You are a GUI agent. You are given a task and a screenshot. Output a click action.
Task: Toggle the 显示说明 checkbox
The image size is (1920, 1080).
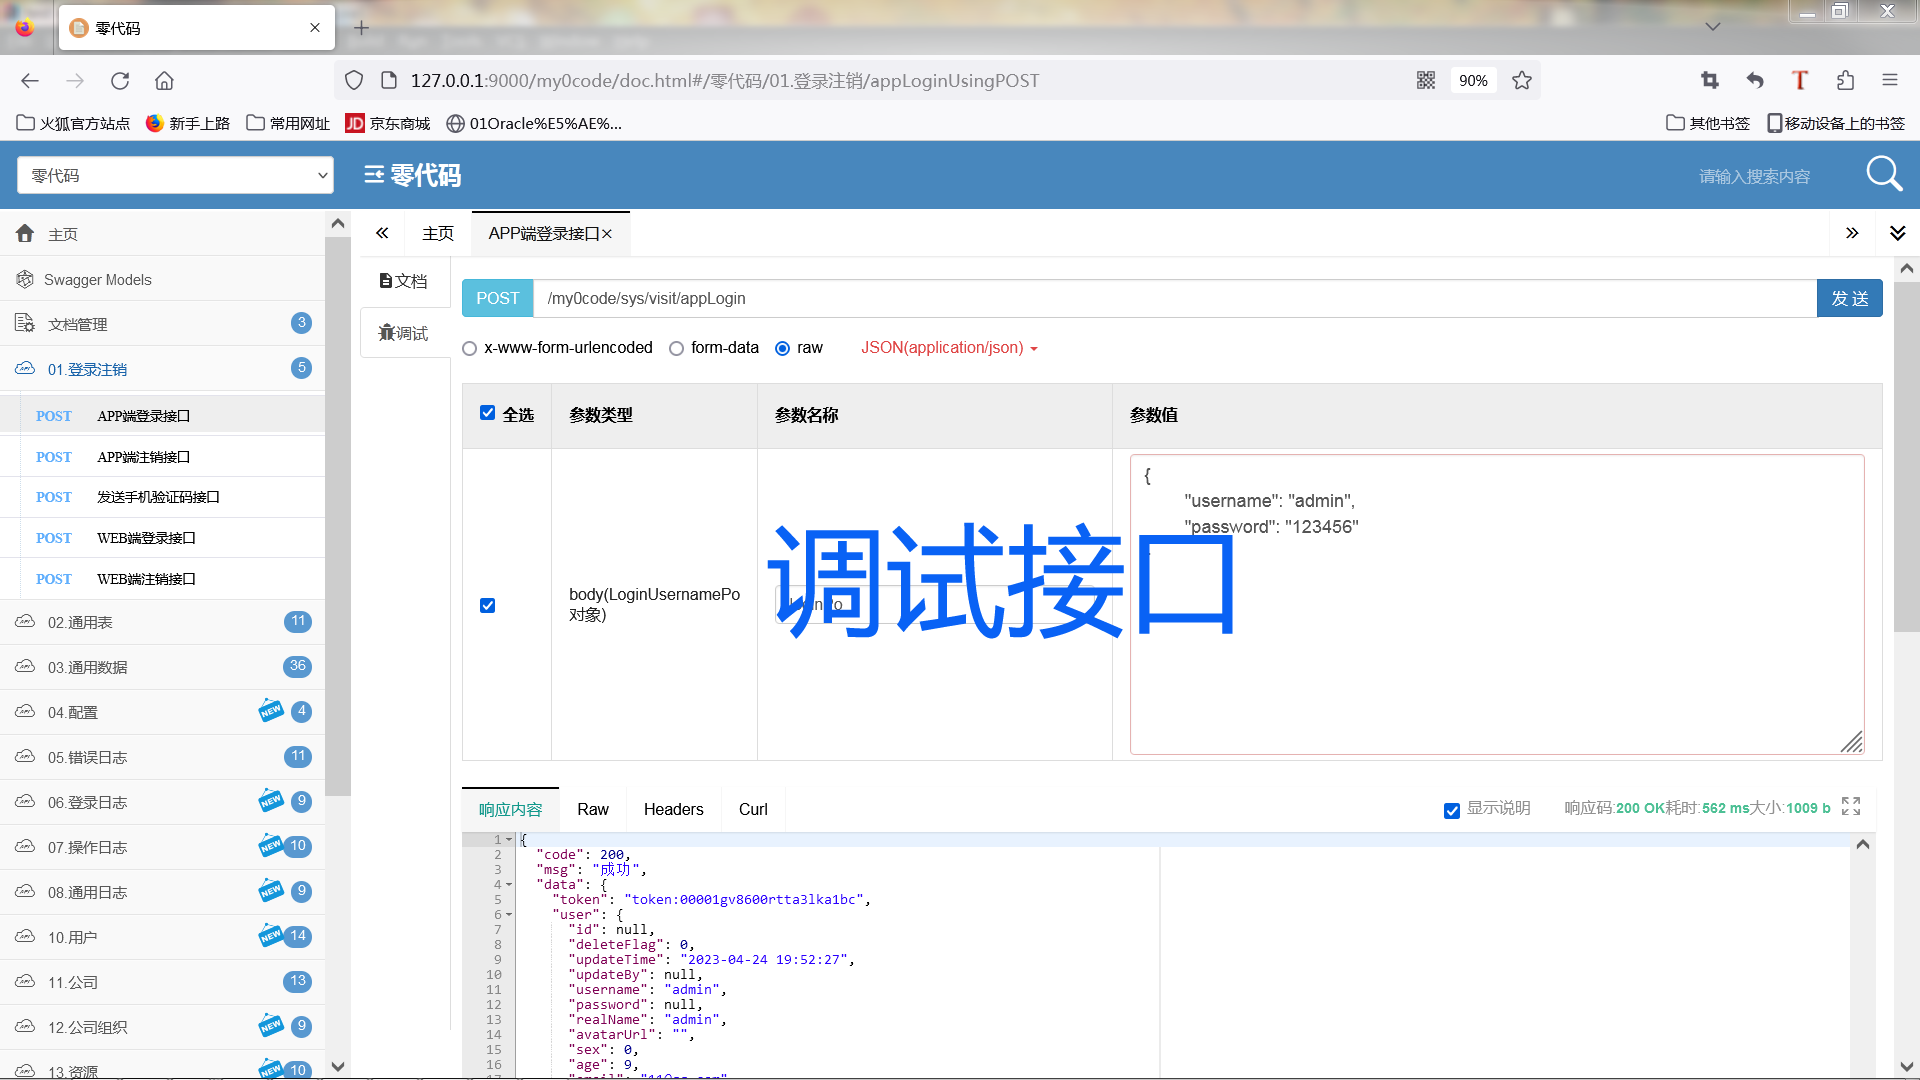(1452, 810)
